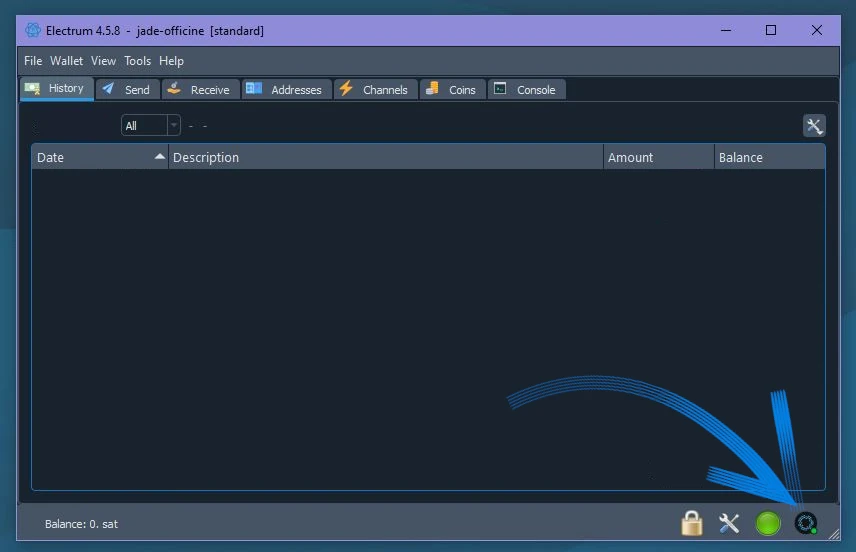Open the Coins tab
The width and height of the screenshot is (856, 552).
[451, 90]
